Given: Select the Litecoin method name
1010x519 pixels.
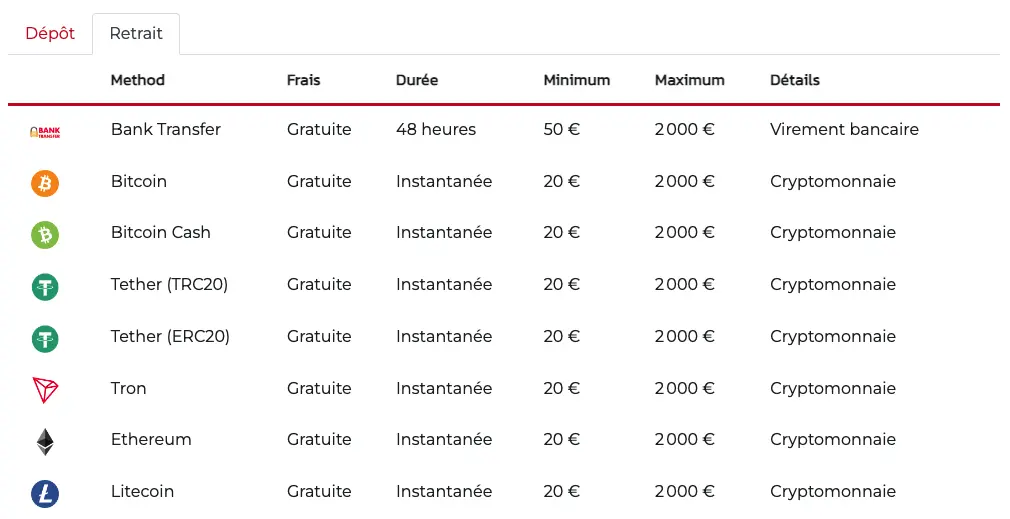Looking at the screenshot, I should point(142,491).
